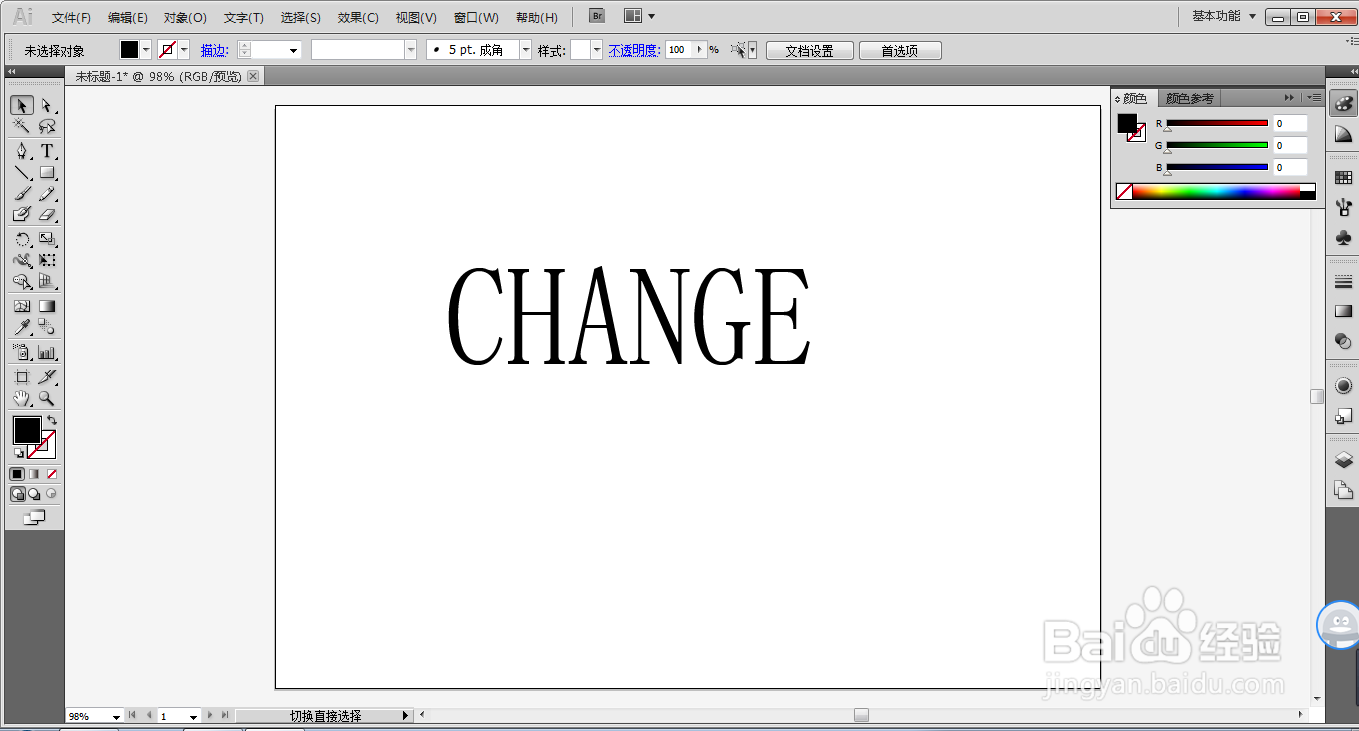
Task: Adjust the red R slider handle
Action: pos(1167,129)
